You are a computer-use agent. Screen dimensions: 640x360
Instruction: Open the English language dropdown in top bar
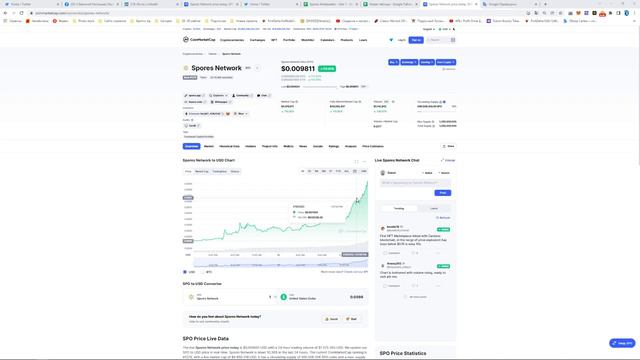coord(429,29)
